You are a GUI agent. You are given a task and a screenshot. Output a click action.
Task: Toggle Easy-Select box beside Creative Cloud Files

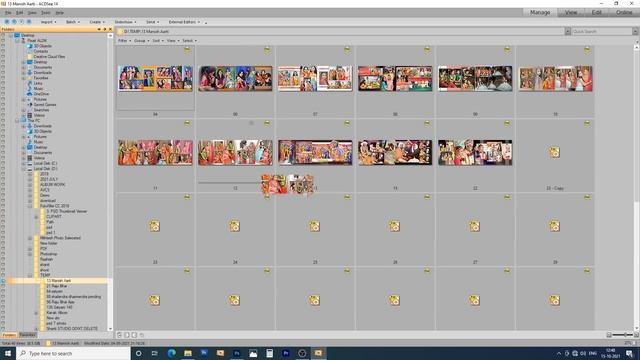click(3, 57)
